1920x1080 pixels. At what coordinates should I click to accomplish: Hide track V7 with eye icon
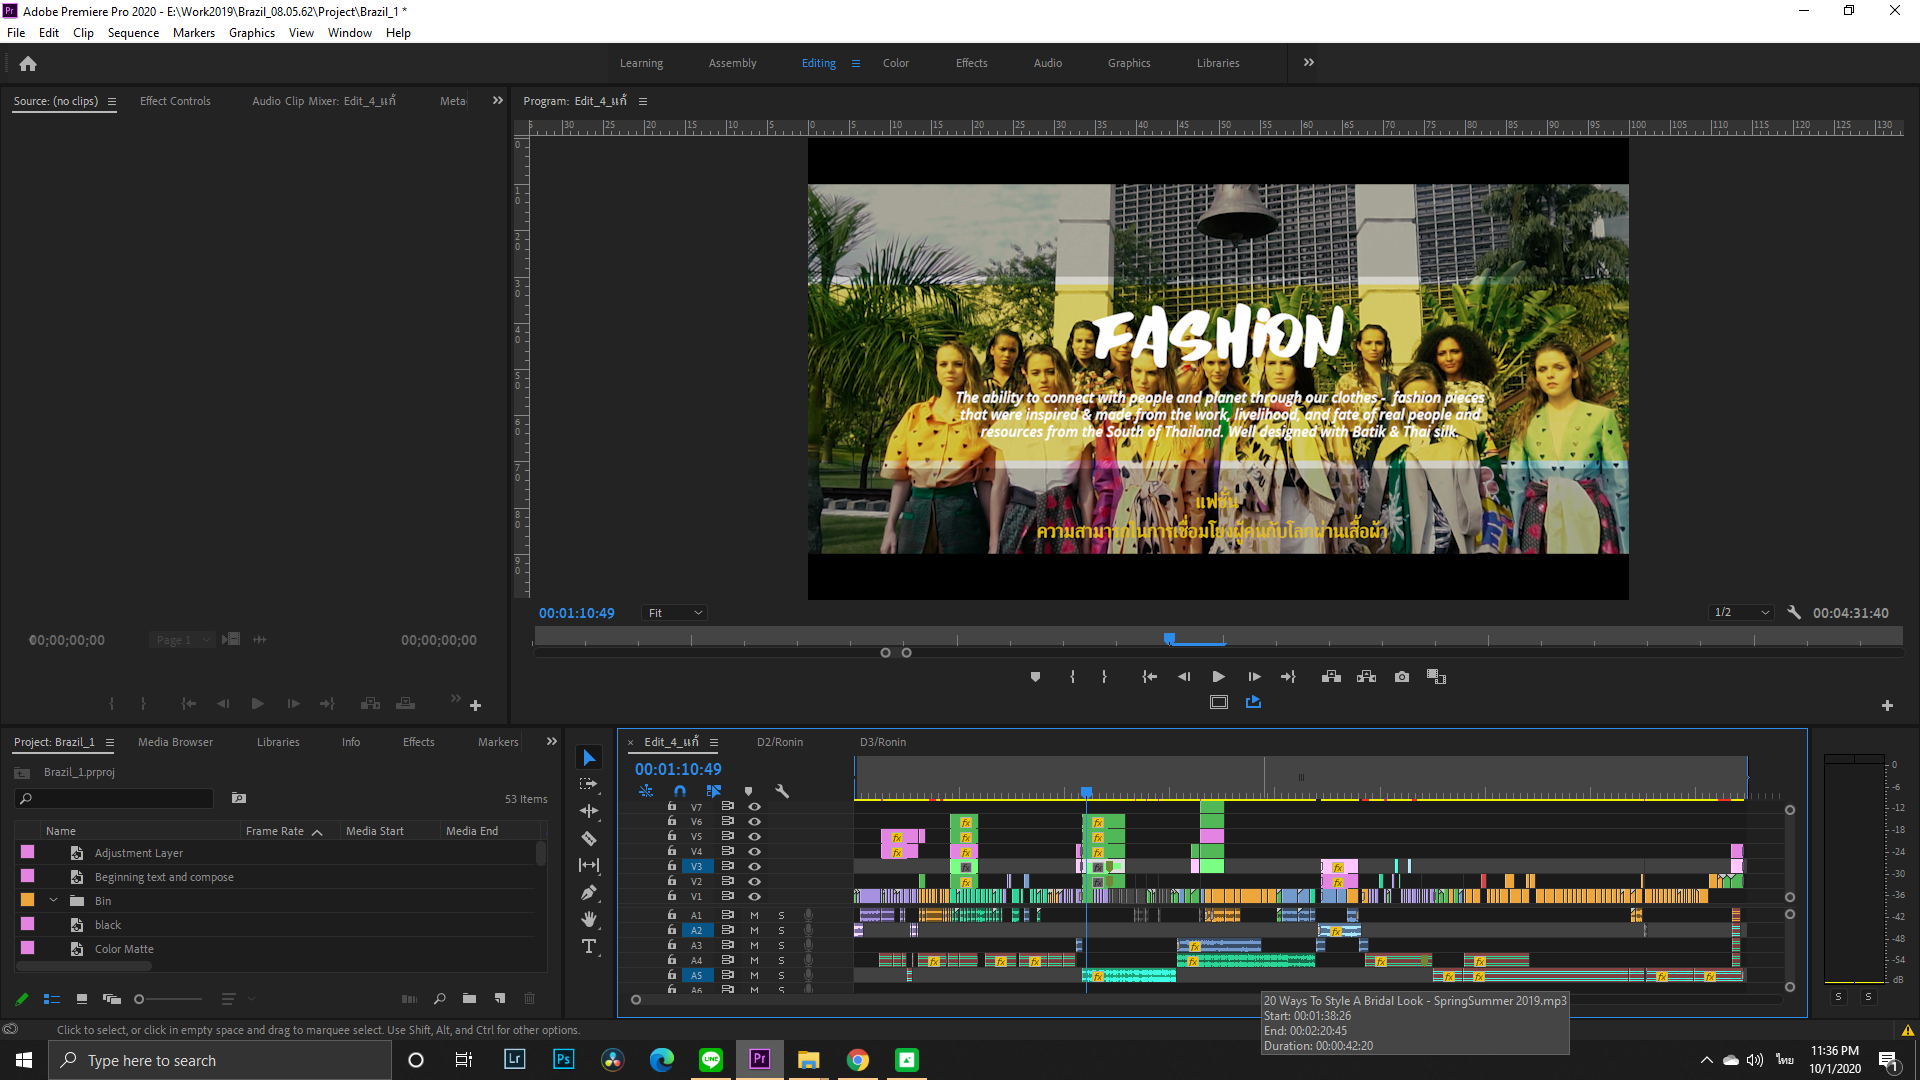[x=755, y=806]
